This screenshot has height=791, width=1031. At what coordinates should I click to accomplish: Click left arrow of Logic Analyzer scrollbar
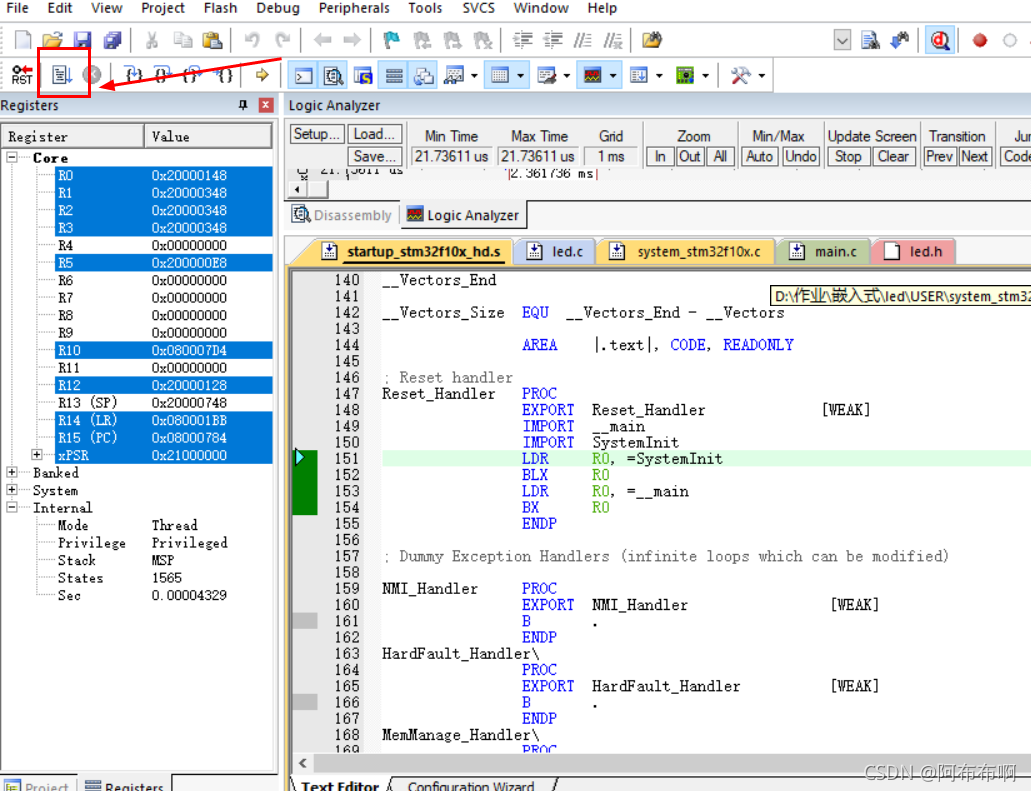pyautogui.click(x=298, y=189)
